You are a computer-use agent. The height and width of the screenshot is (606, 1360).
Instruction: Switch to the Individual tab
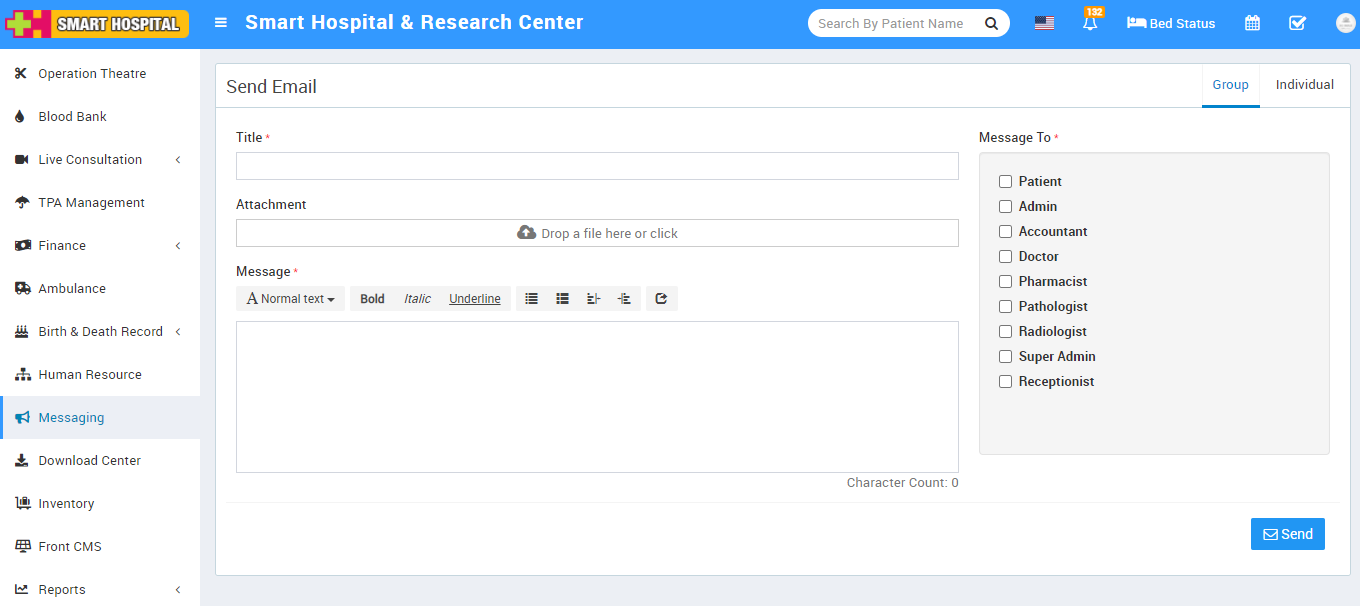[x=1304, y=85]
